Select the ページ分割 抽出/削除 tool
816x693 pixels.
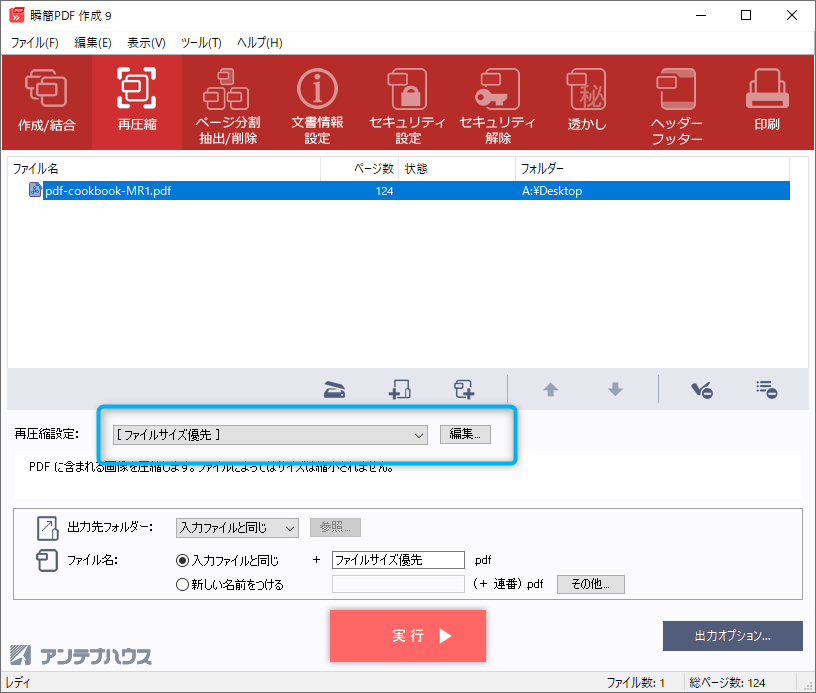tap(227, 101)
